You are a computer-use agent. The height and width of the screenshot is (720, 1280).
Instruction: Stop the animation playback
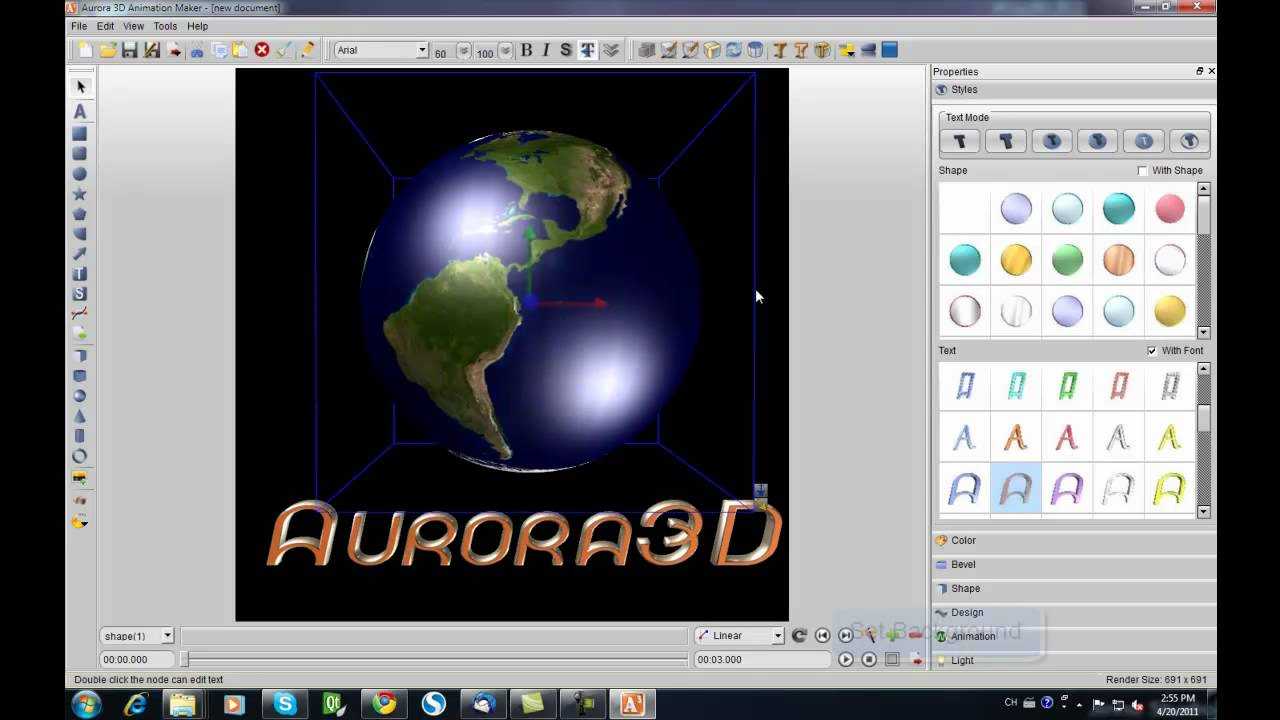[x=869, y=659]
